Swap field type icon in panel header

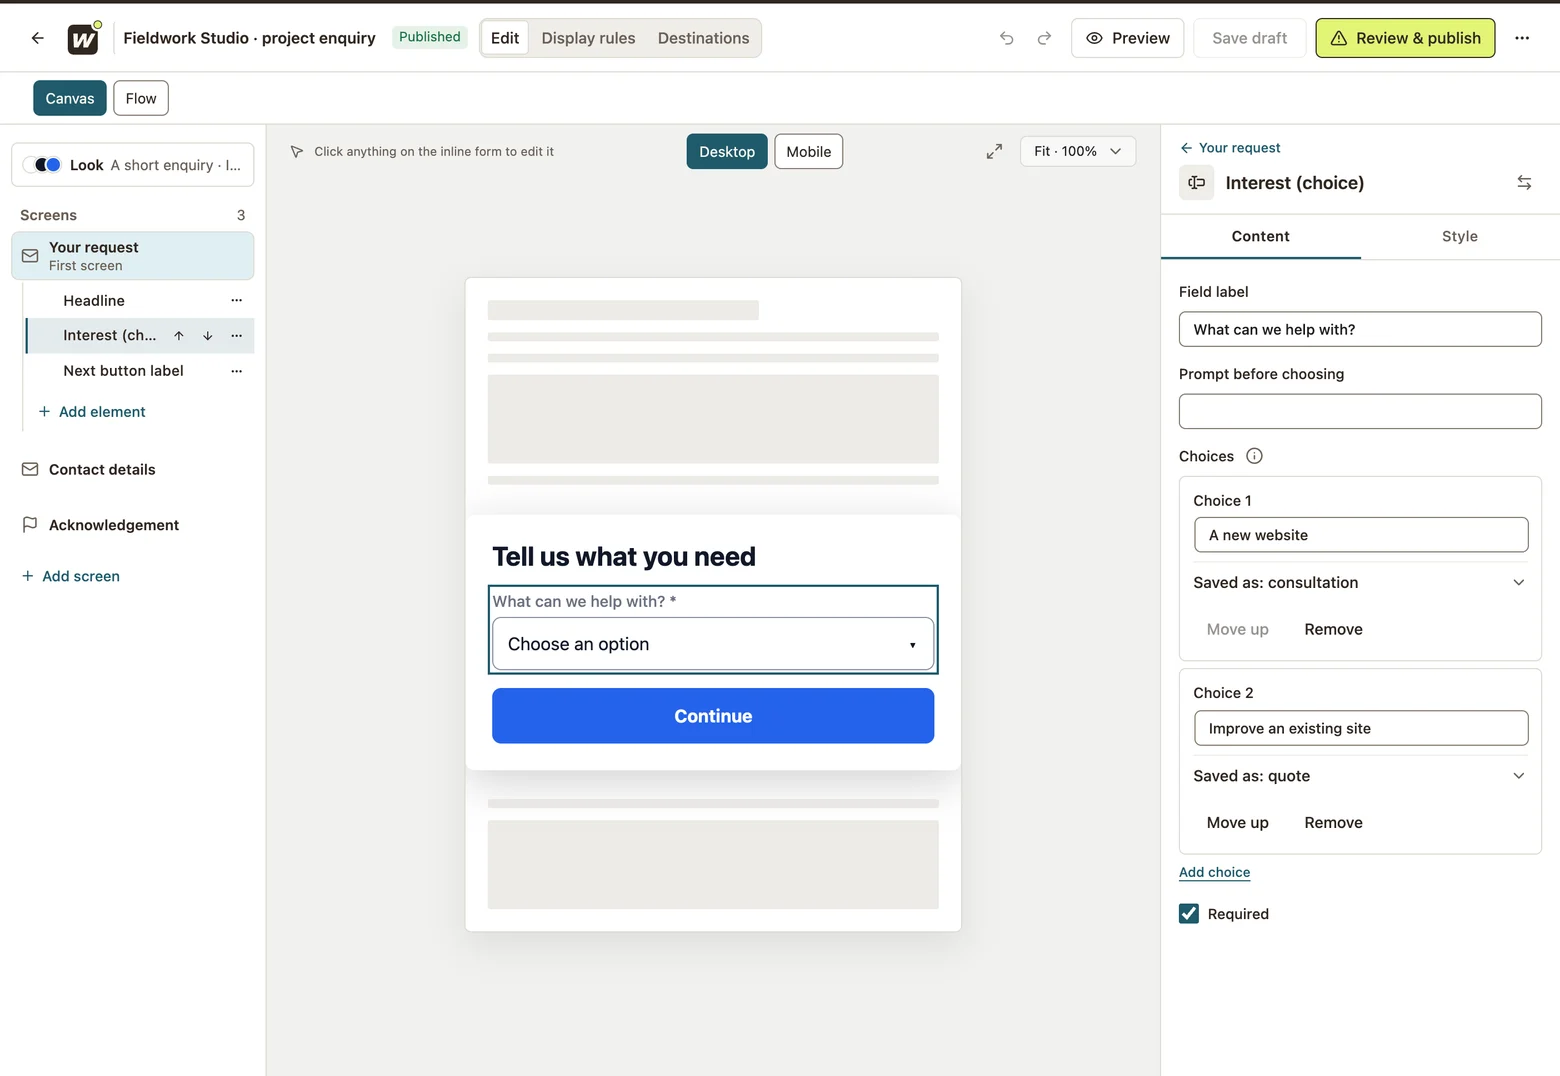click(x=1524, y=183)
